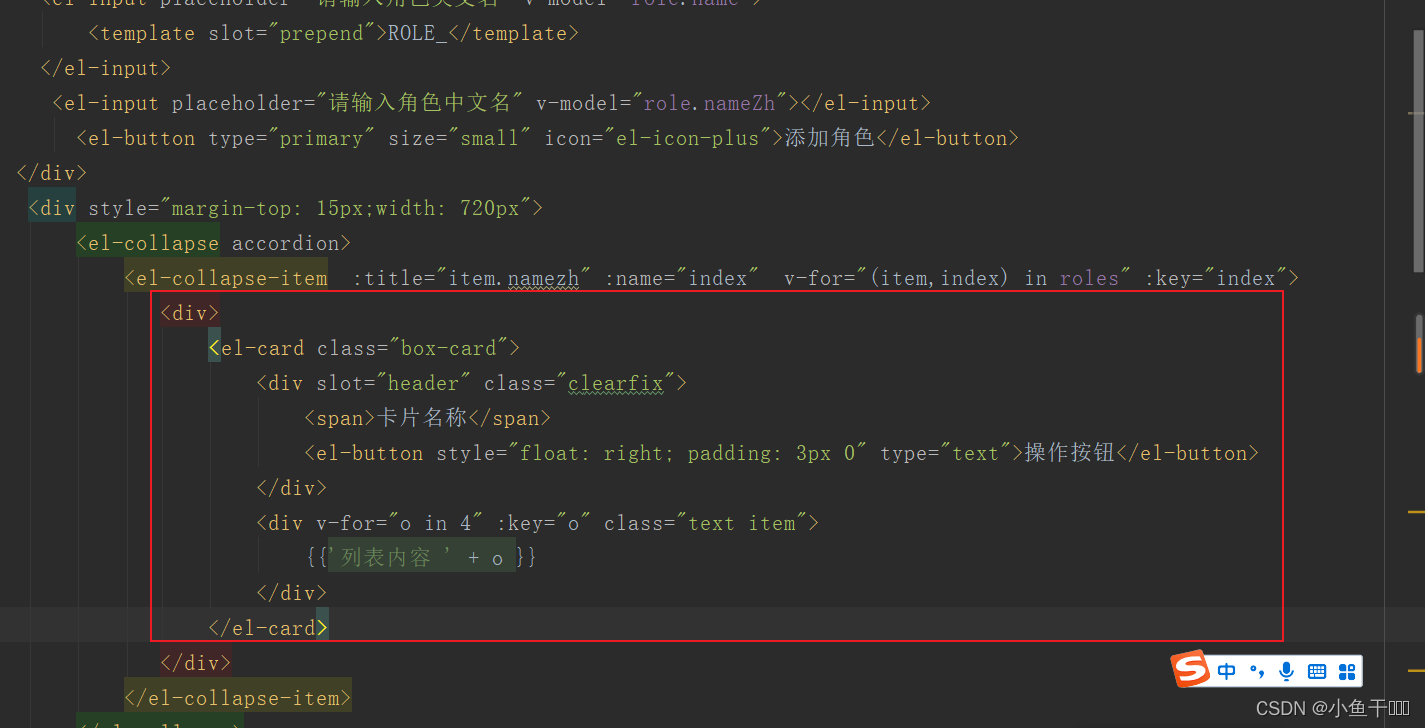Screen dimensions: 1425x728
Task: Click the v-for "(item,index) in roles" expression
Action: pyautogui.click(x=958, y=278)
